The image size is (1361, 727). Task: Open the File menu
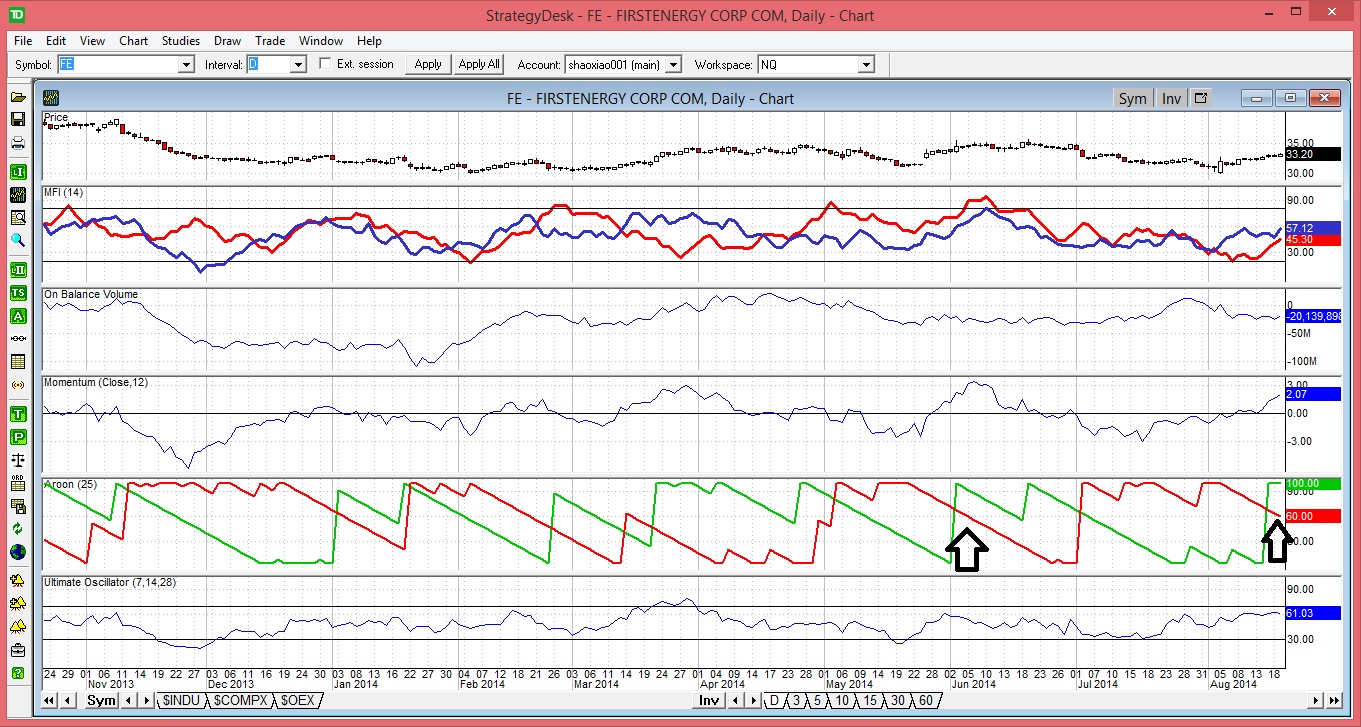coord(24,41)
